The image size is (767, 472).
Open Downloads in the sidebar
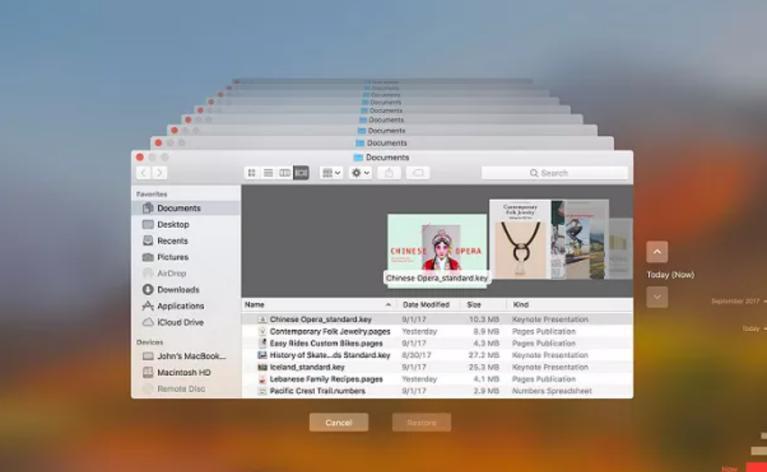click(186, 290)
